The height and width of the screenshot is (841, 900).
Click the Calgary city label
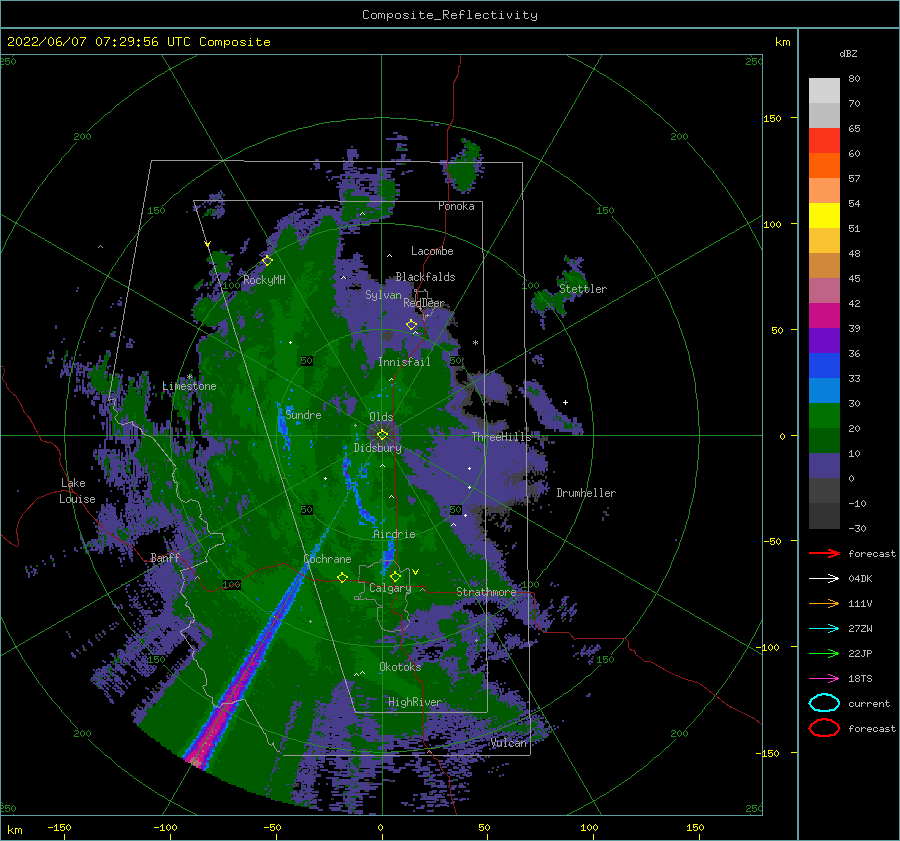(390, 588)
